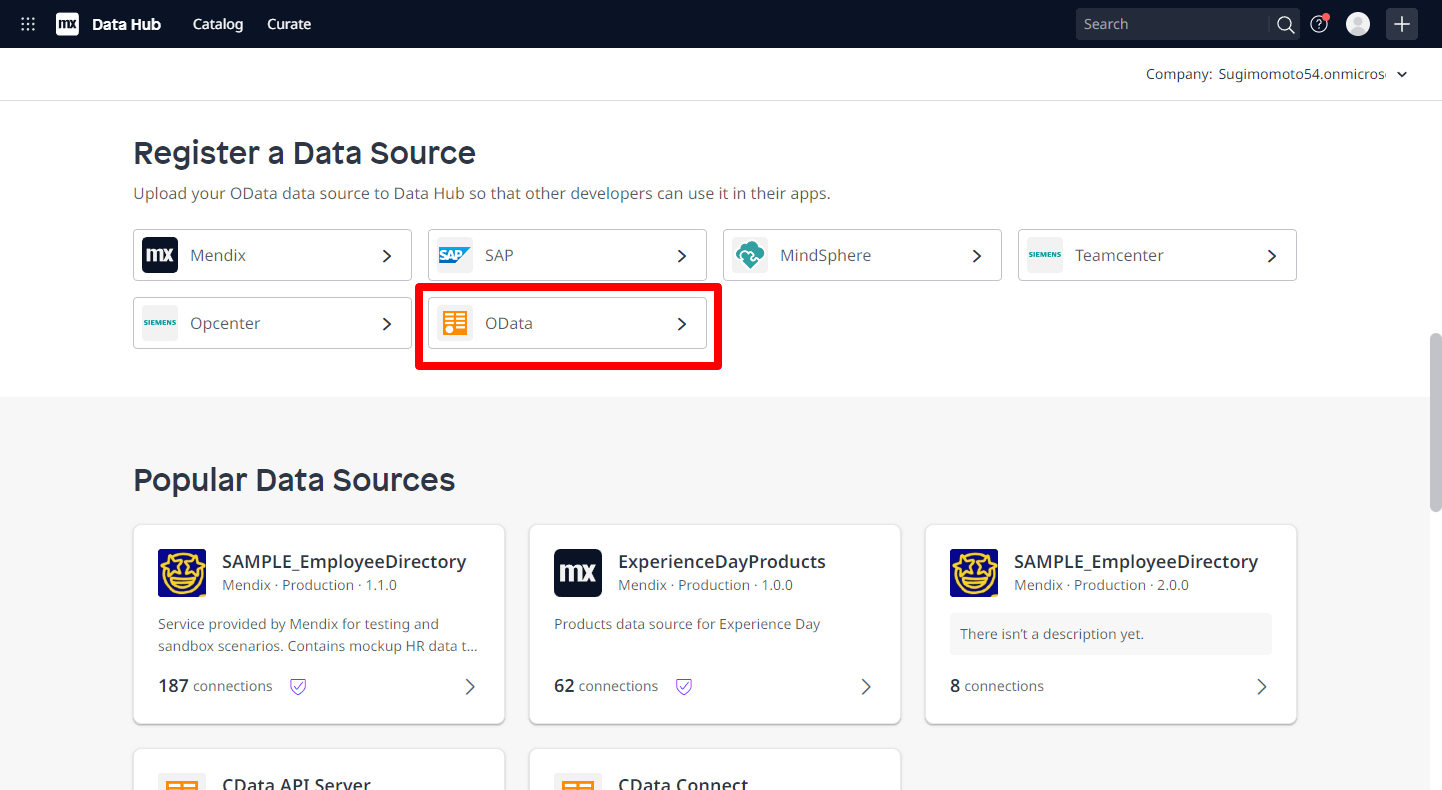The image size is (1442, 790).
Task: Open the Catalog menu item
Action: pos(218,24)
